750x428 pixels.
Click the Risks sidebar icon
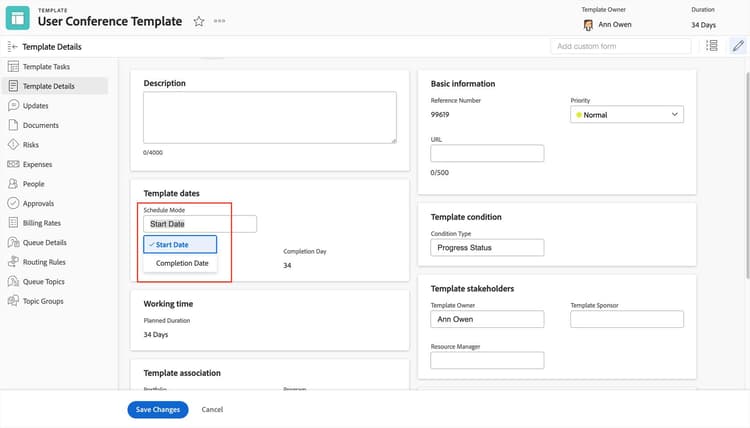point(13,145)
